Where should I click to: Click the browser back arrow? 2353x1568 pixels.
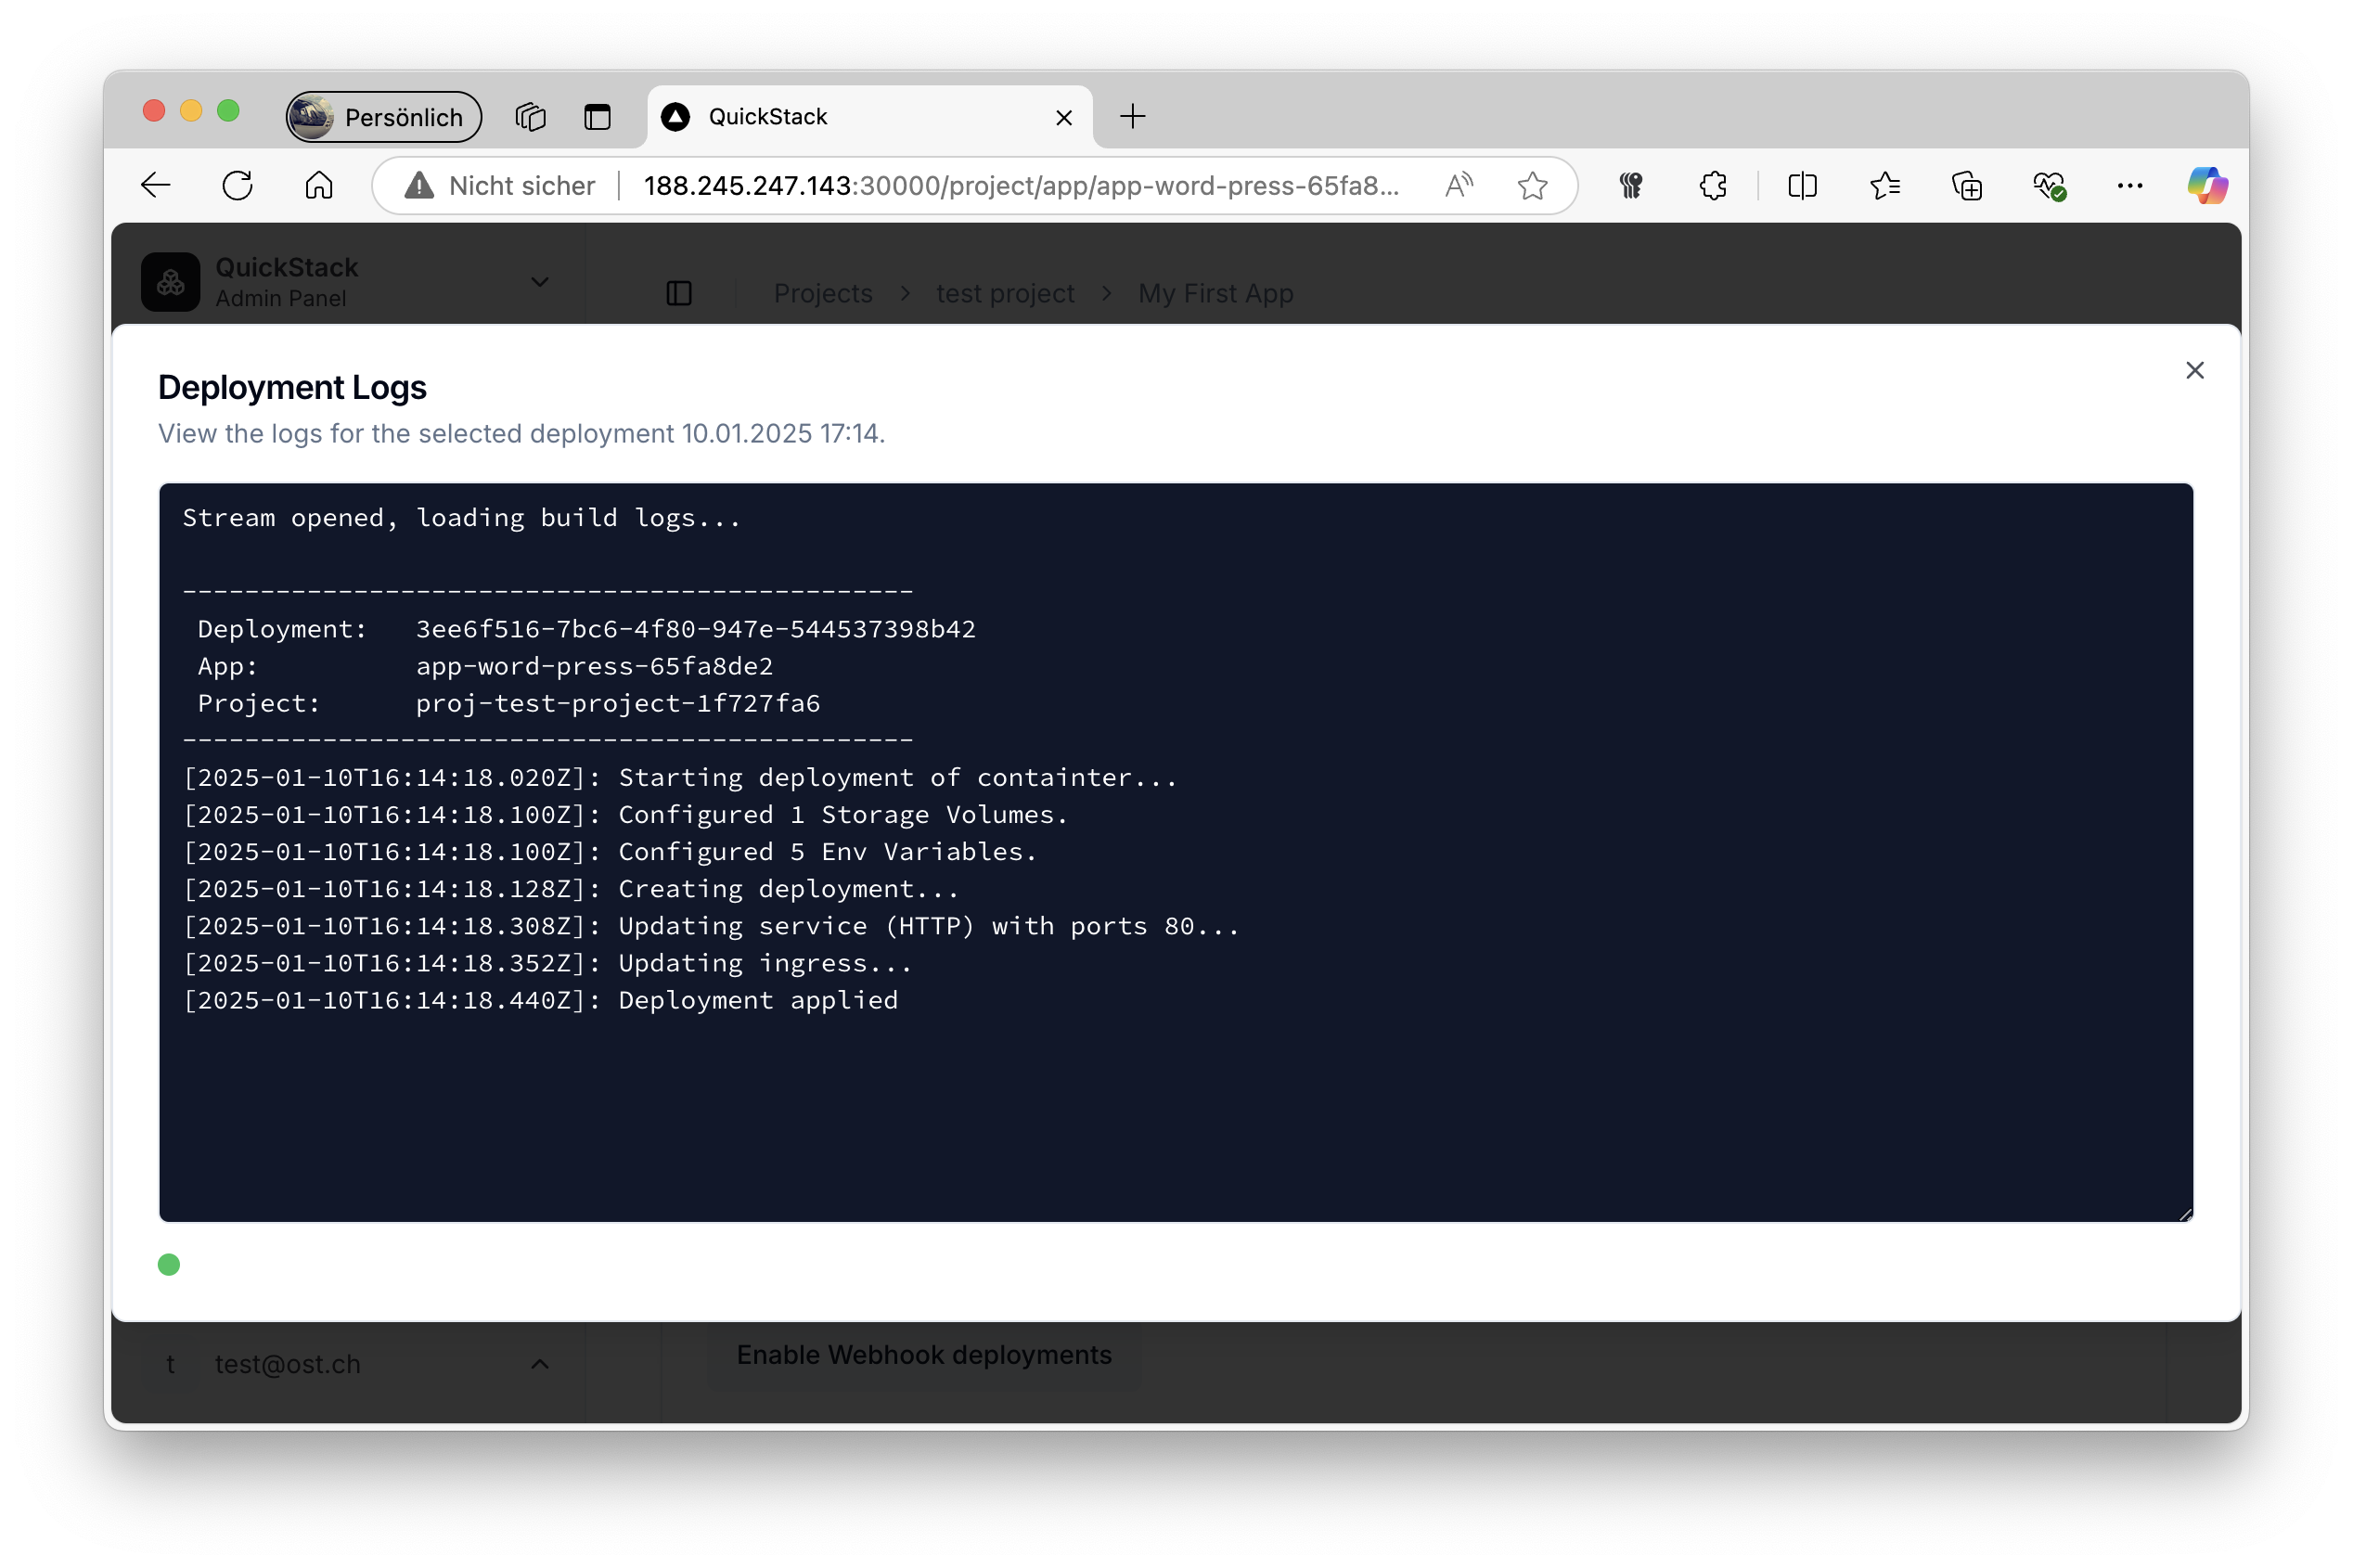coord(156,185)
